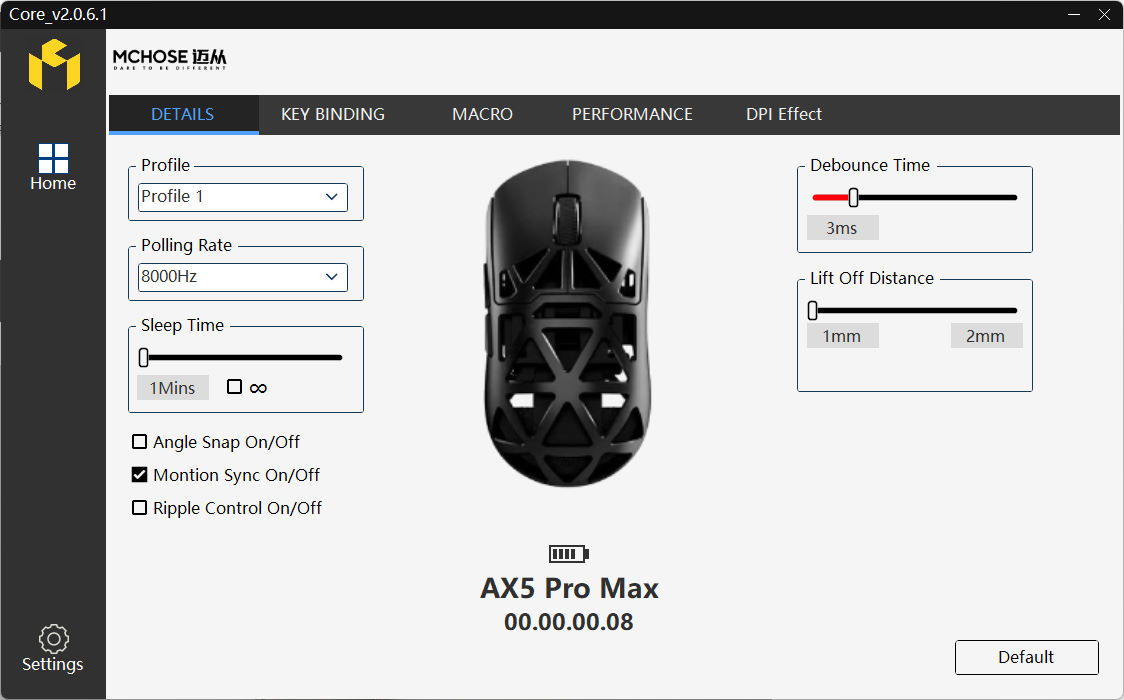Uncheck Montion Sync On/Off
This screenshot has height=700, width=1124.
point(140,475)
